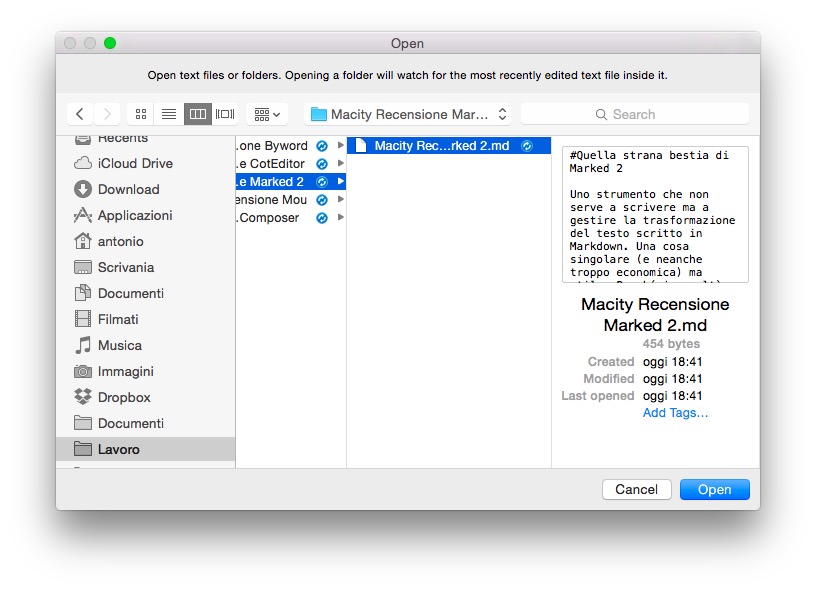
Task: Click the Search field
Action: [634, 114]
